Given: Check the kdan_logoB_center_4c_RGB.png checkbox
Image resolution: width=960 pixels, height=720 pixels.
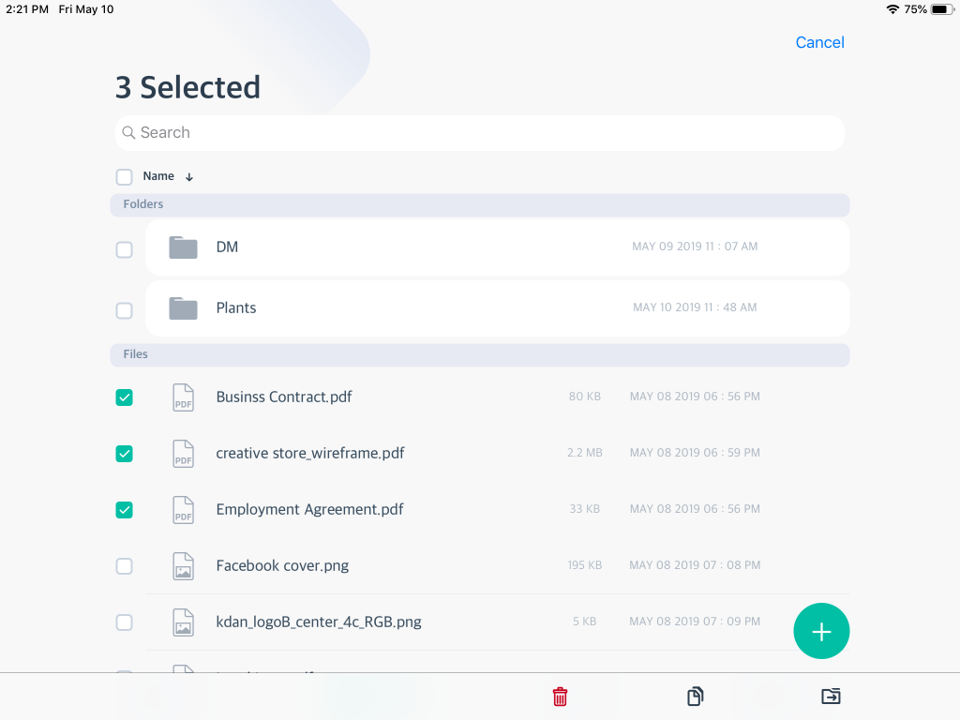Looking at the screenshot, I should tap(124, 623).
